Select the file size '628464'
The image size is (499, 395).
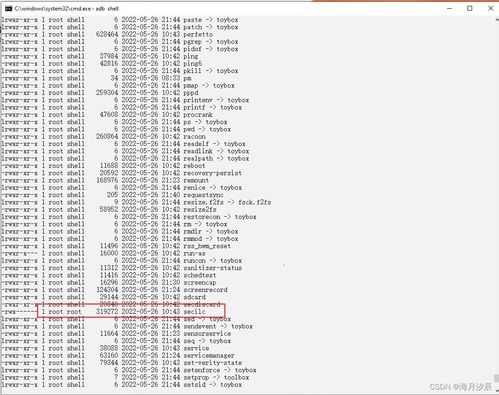tap(107, 34)
